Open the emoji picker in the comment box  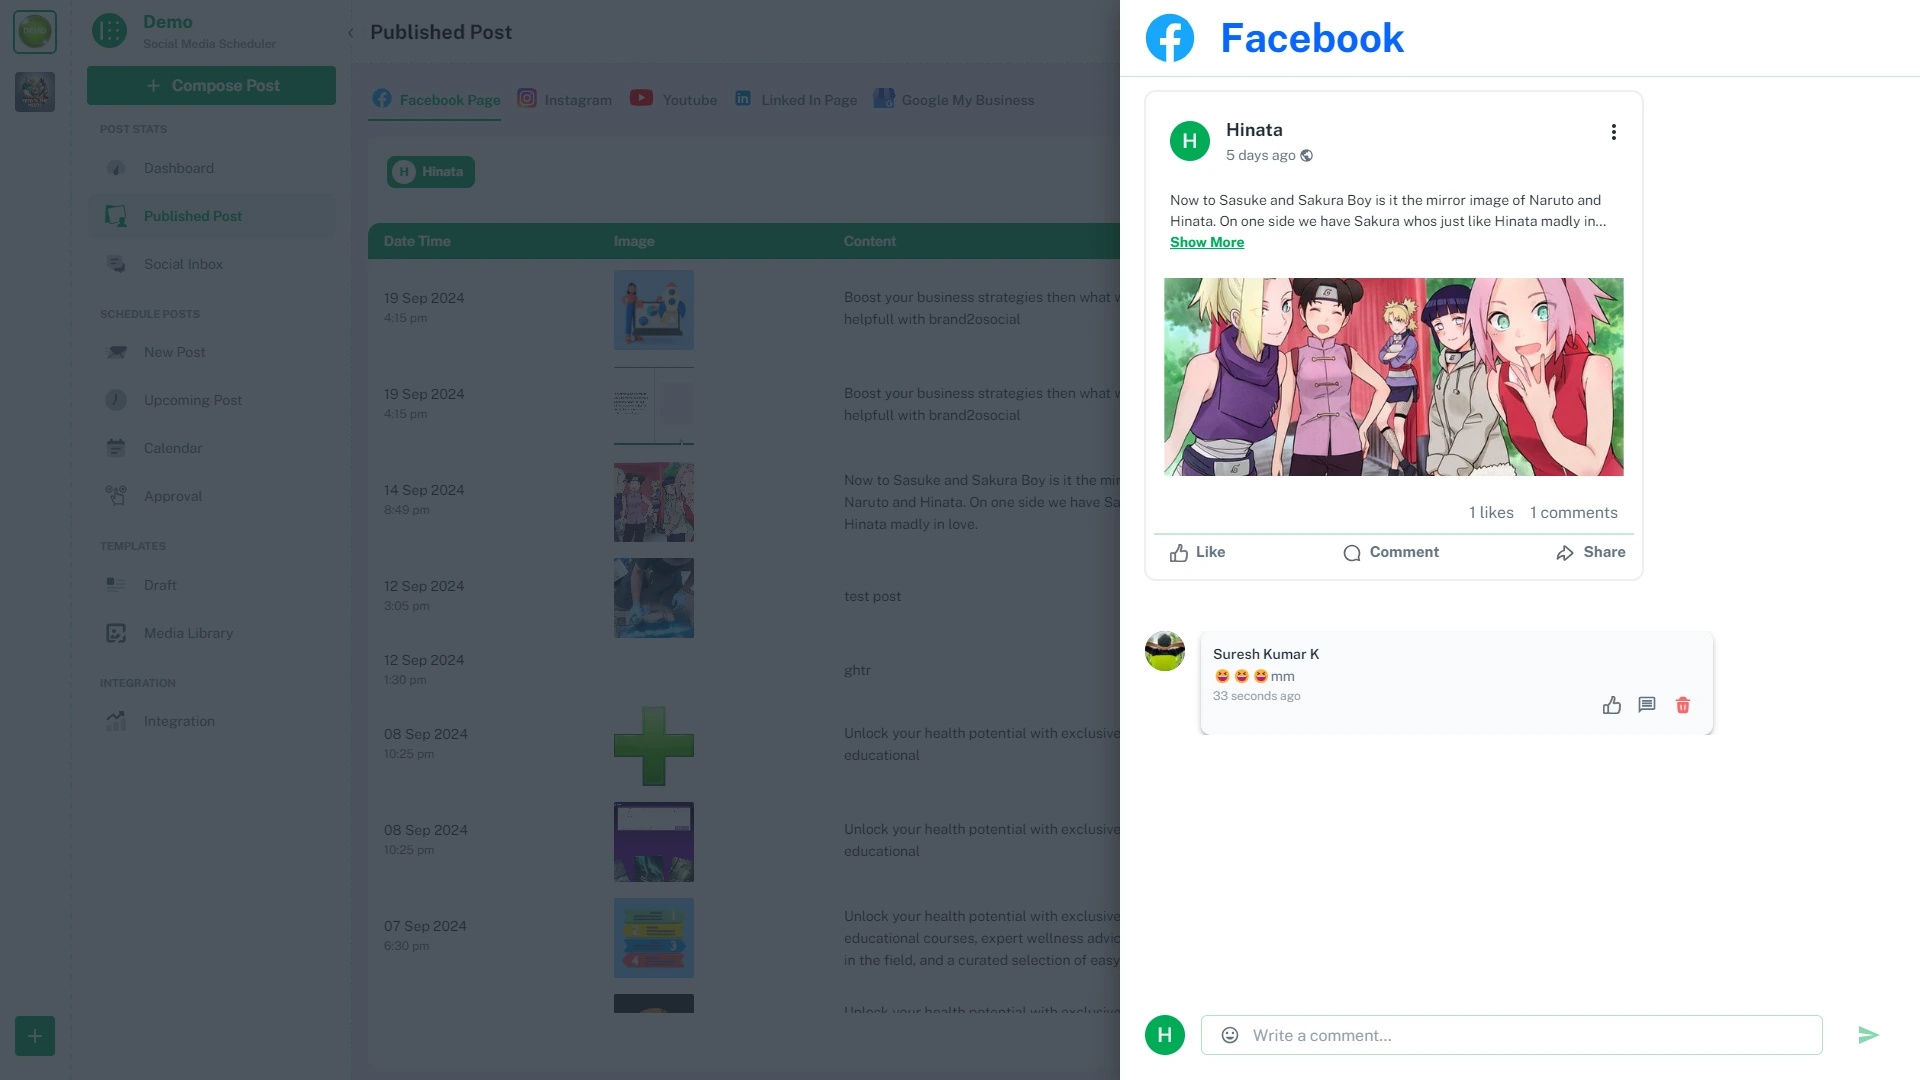1230,1035
